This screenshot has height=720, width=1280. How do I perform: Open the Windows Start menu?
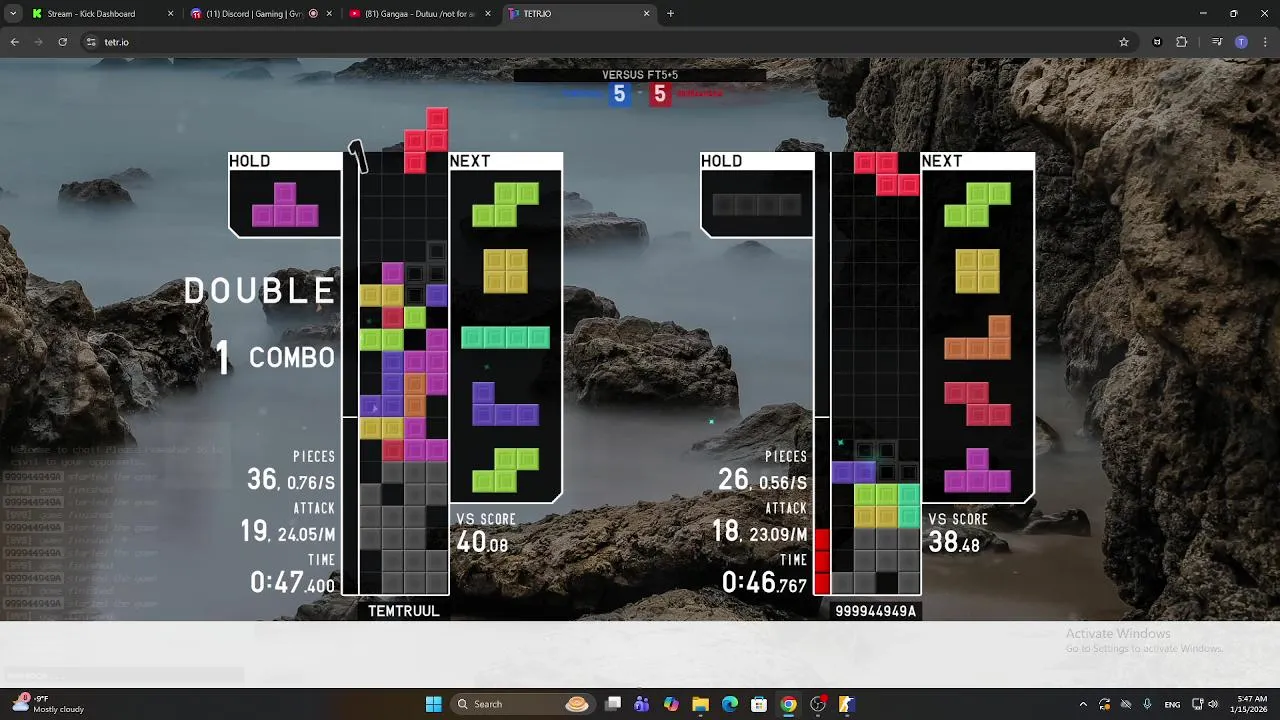tap(433, 704)
